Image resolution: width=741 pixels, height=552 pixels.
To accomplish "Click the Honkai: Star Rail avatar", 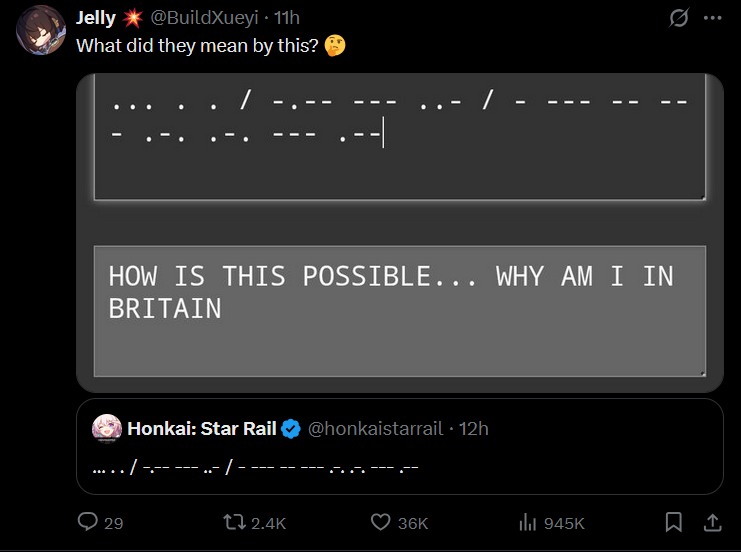I will coord(107,428).
